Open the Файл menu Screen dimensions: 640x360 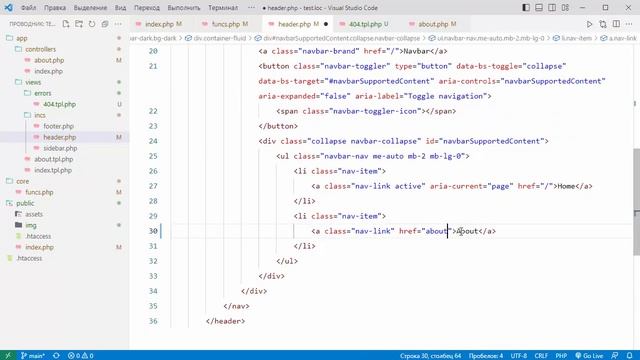tap(28, 8)
